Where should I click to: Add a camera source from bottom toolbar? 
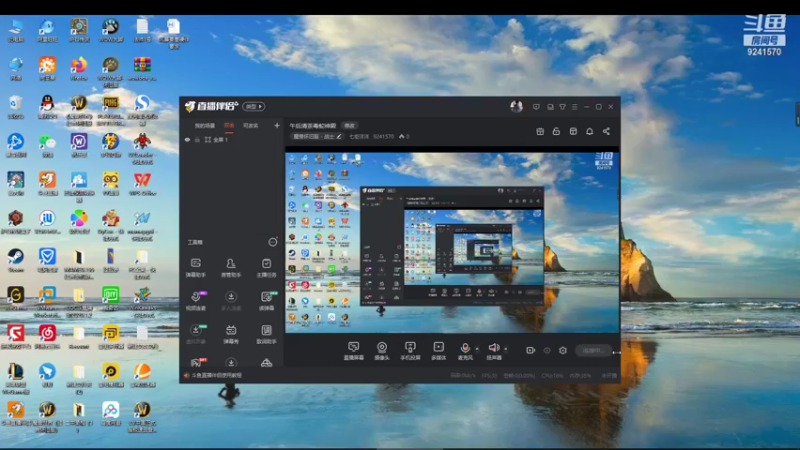[x=382, y=351]
